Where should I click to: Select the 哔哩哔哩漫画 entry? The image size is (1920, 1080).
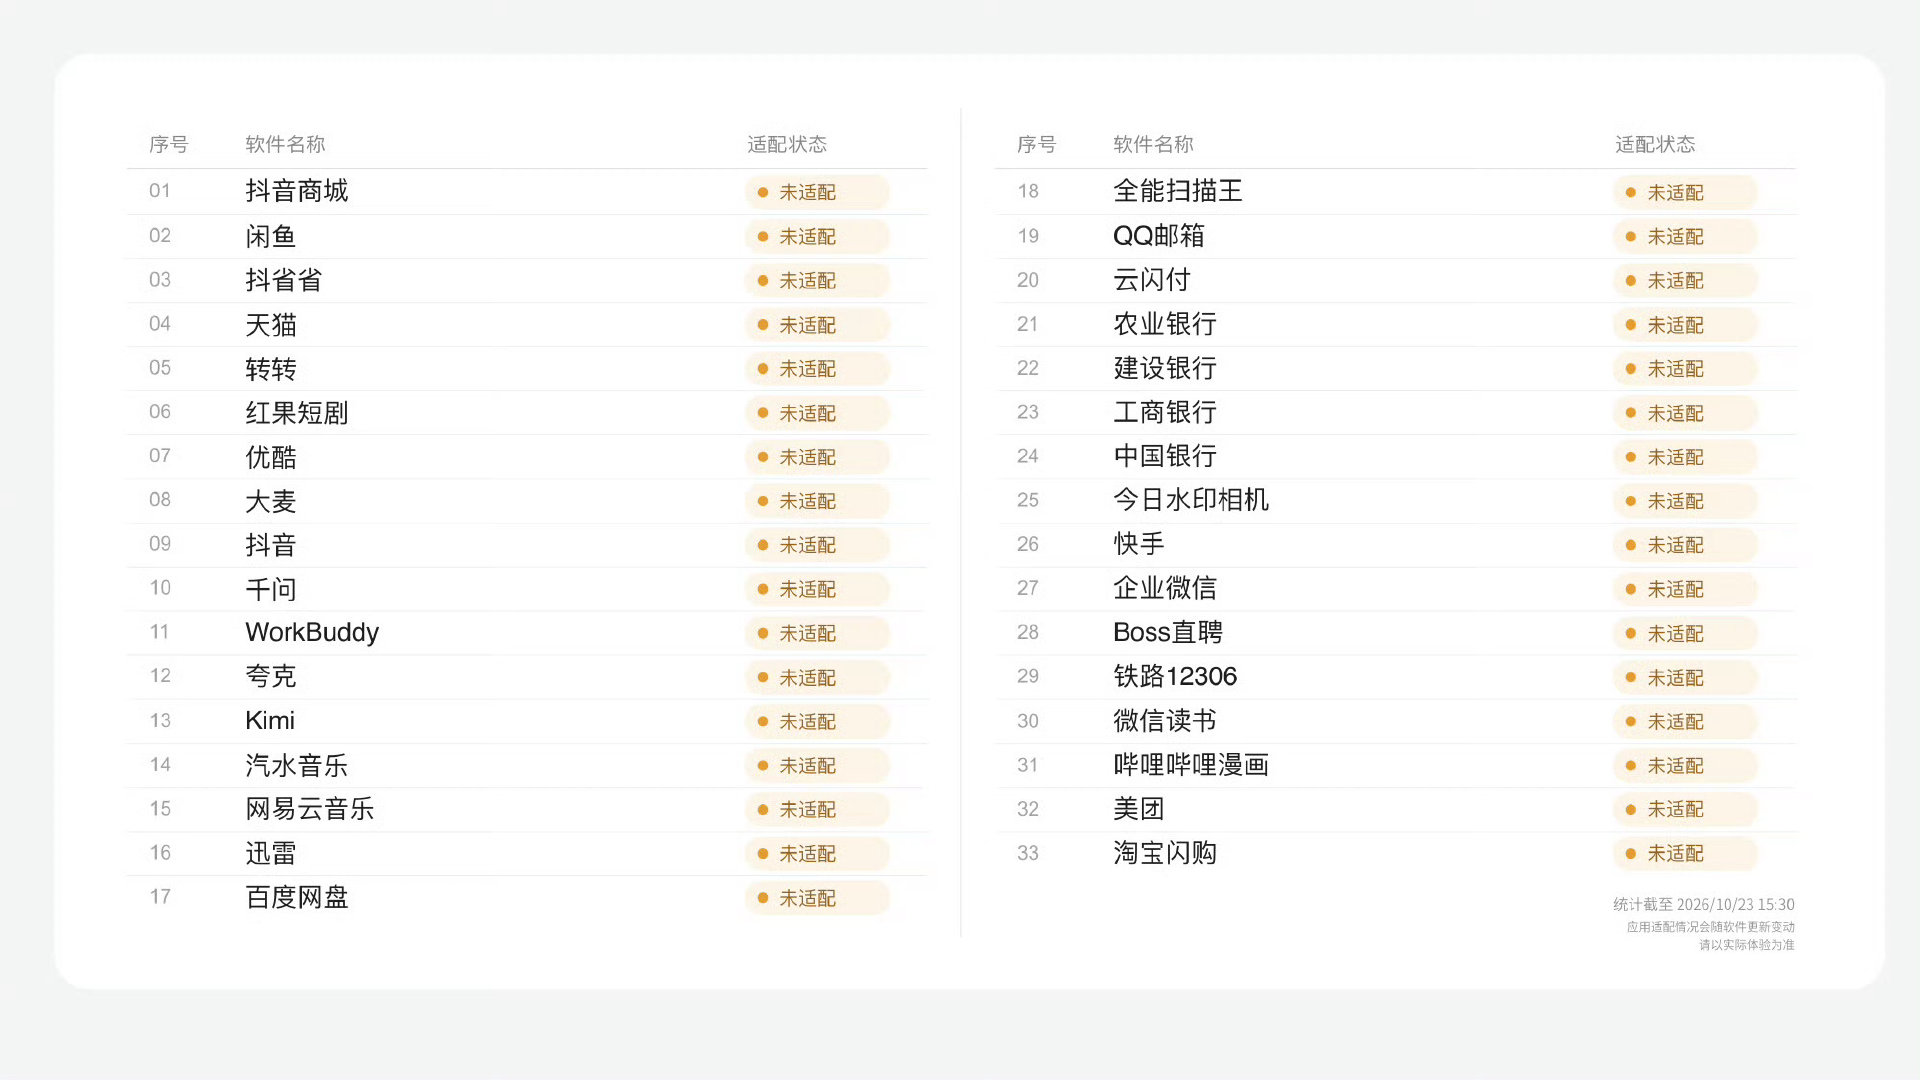[x=1191, y=765]
